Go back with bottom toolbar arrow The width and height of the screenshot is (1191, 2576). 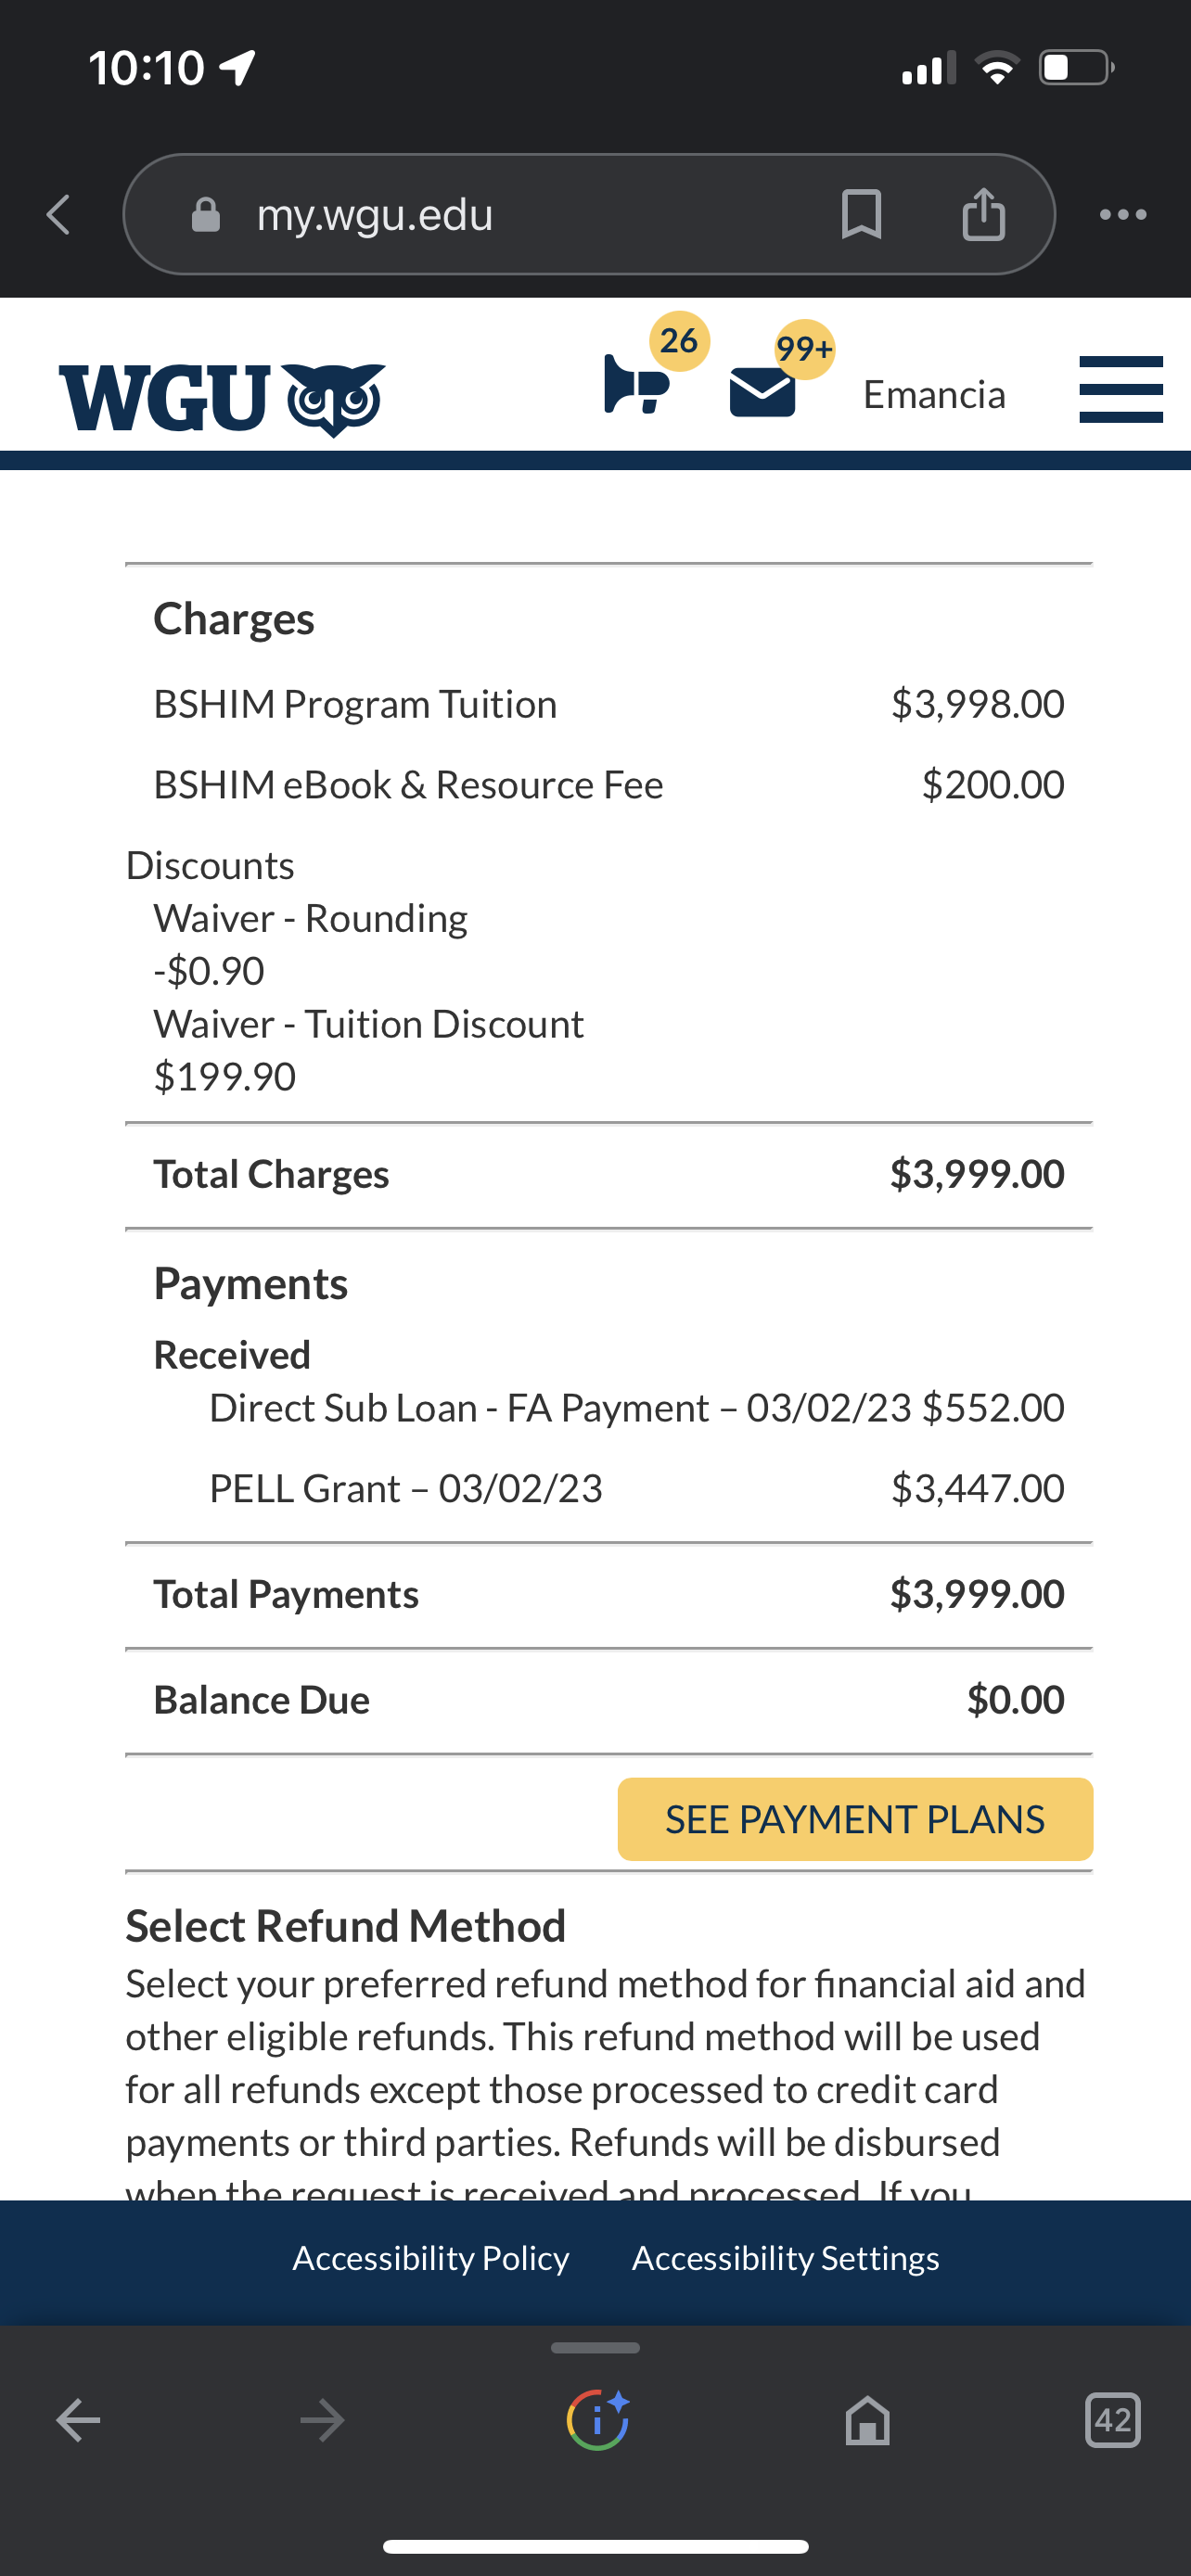coord(78,2421)
